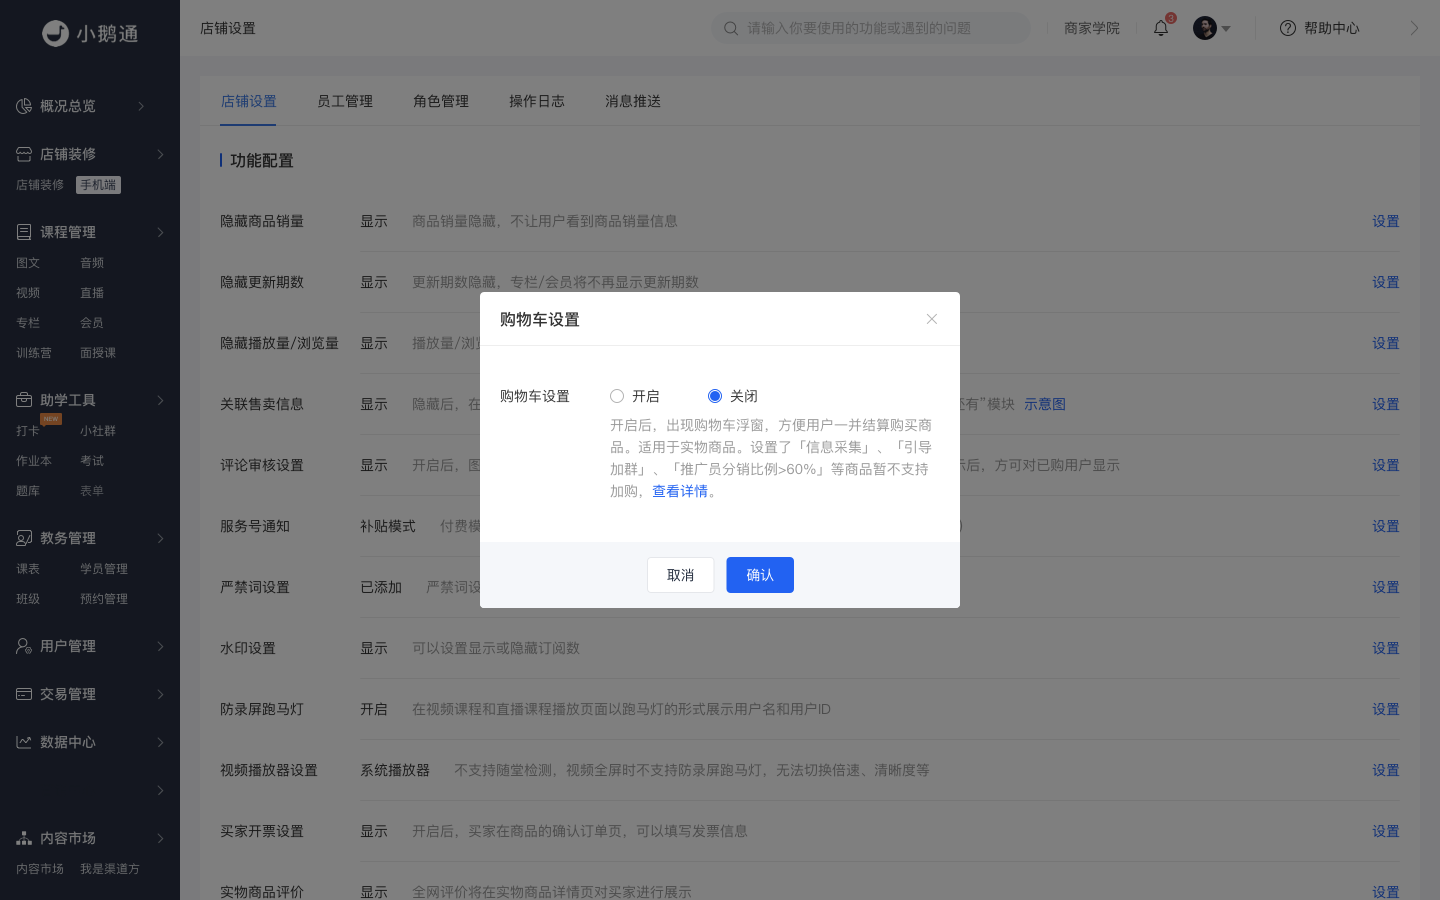Screen dimensions: 1440x900
Task: Click 设置 for 水印设置
Action: click(x=1385, y=648)
